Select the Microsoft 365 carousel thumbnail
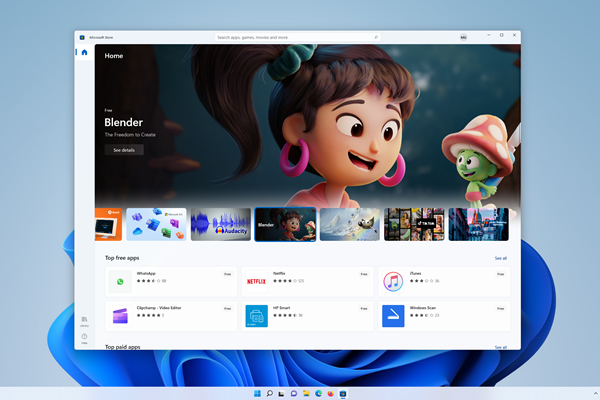The width and height of the screenshot is (600, 400). 156,224
